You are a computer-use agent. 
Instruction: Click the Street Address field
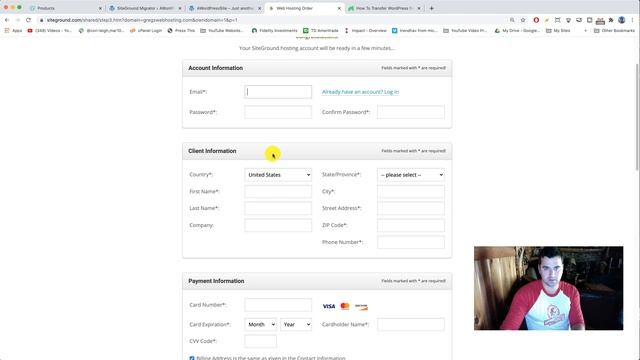[411, 208]
